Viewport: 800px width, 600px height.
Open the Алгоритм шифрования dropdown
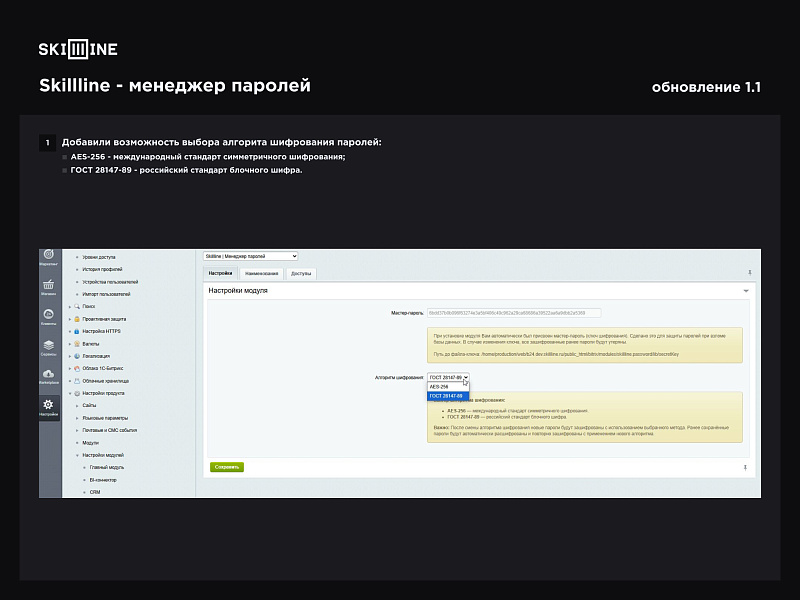[x=448, y=376]
